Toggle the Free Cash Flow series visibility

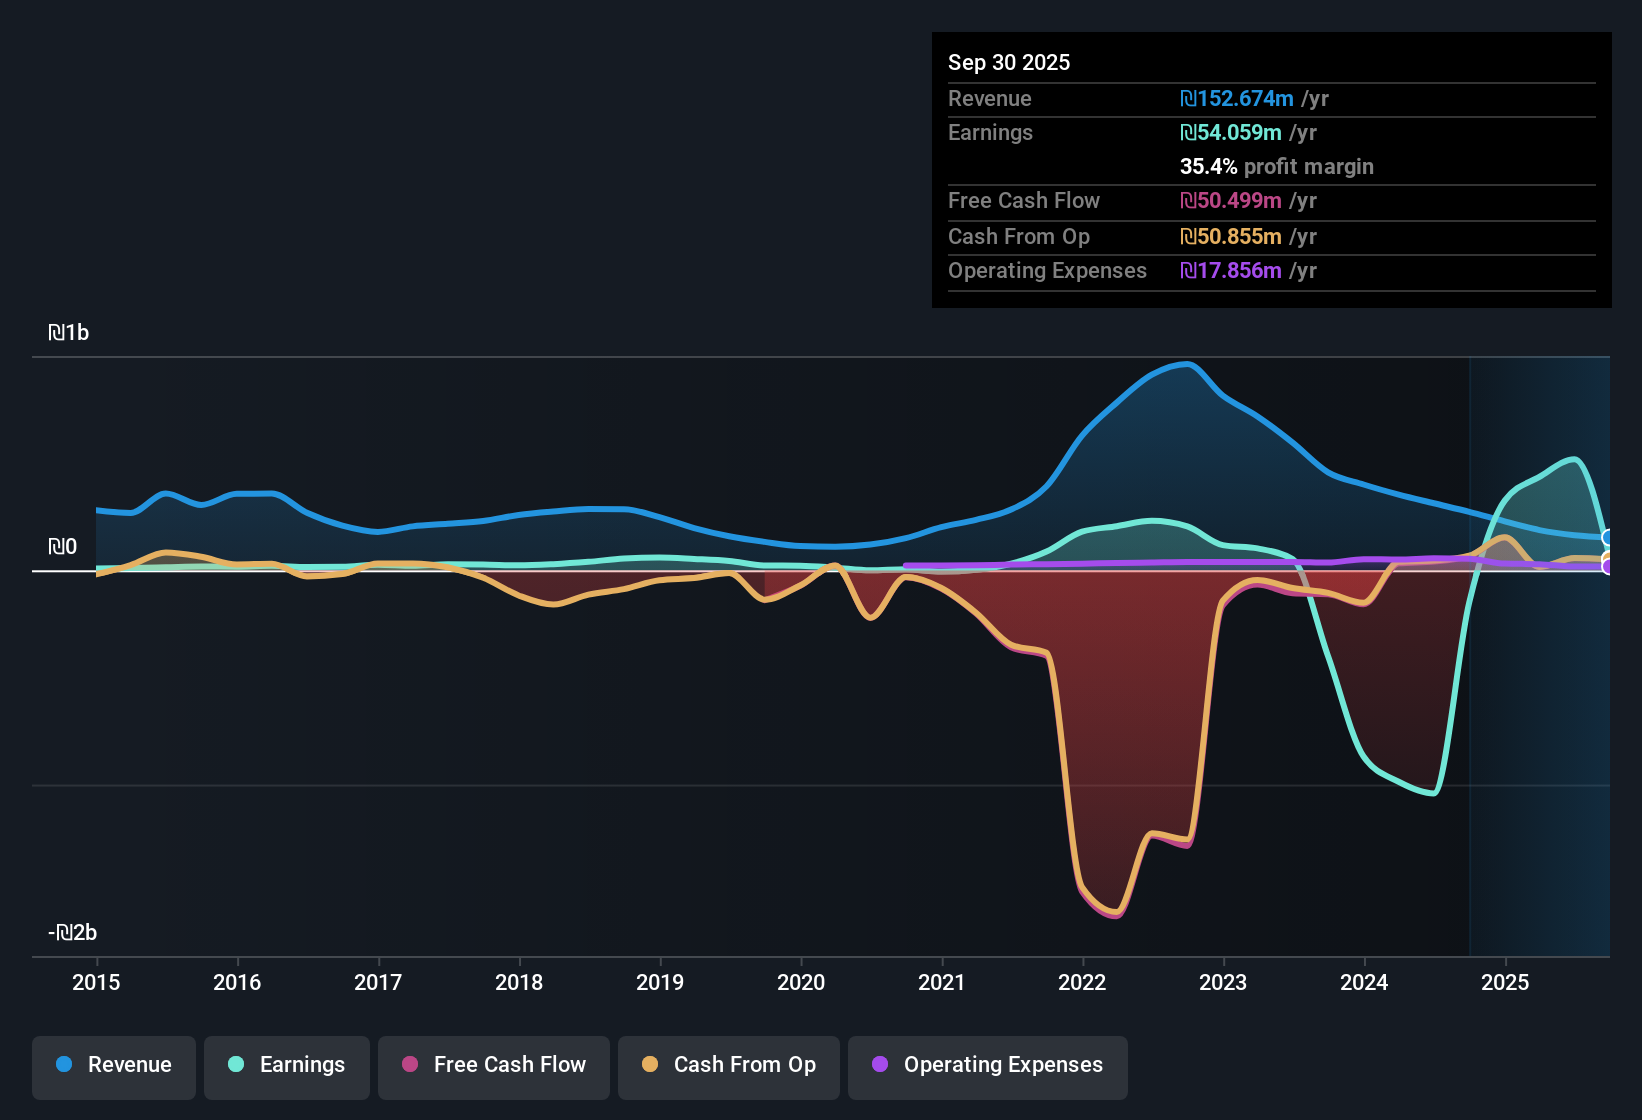pos(493,1065)
